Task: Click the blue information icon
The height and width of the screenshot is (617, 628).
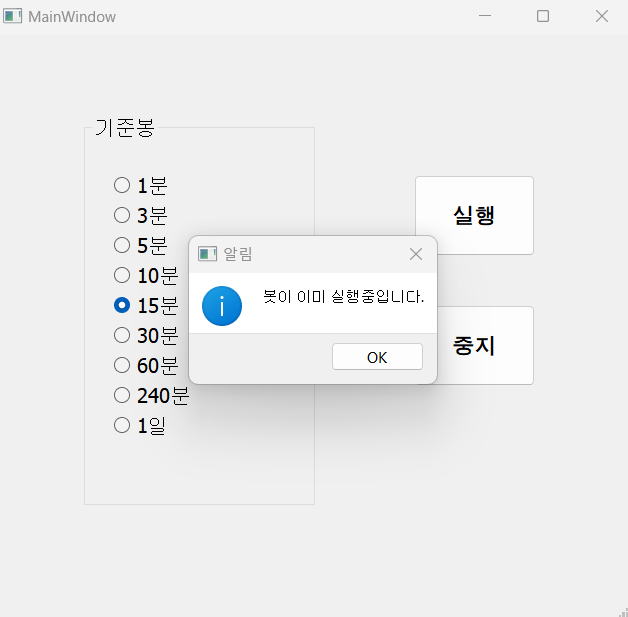Action: (222, 306)
